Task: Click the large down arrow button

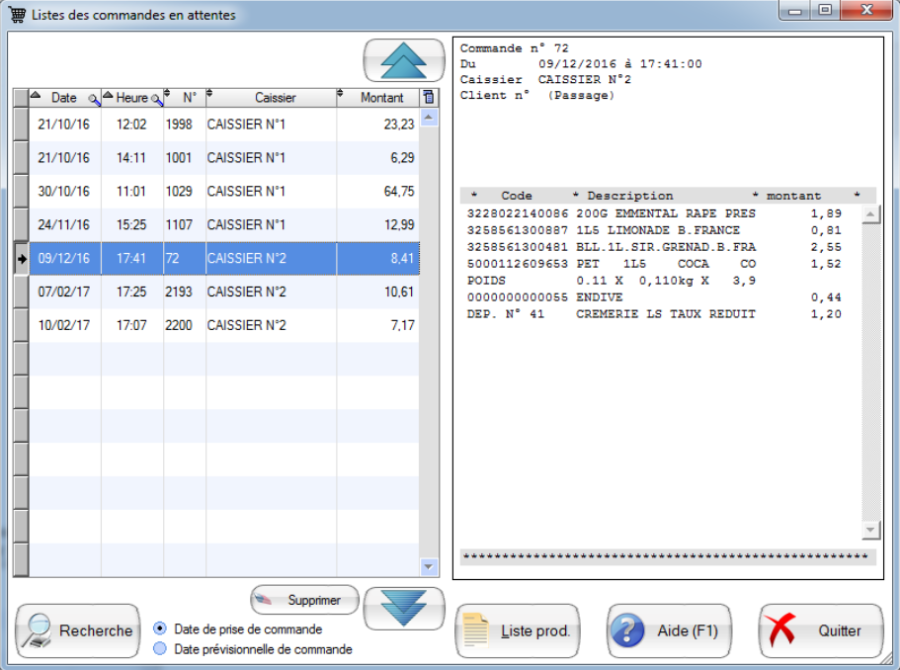Action: click(404, 607)
